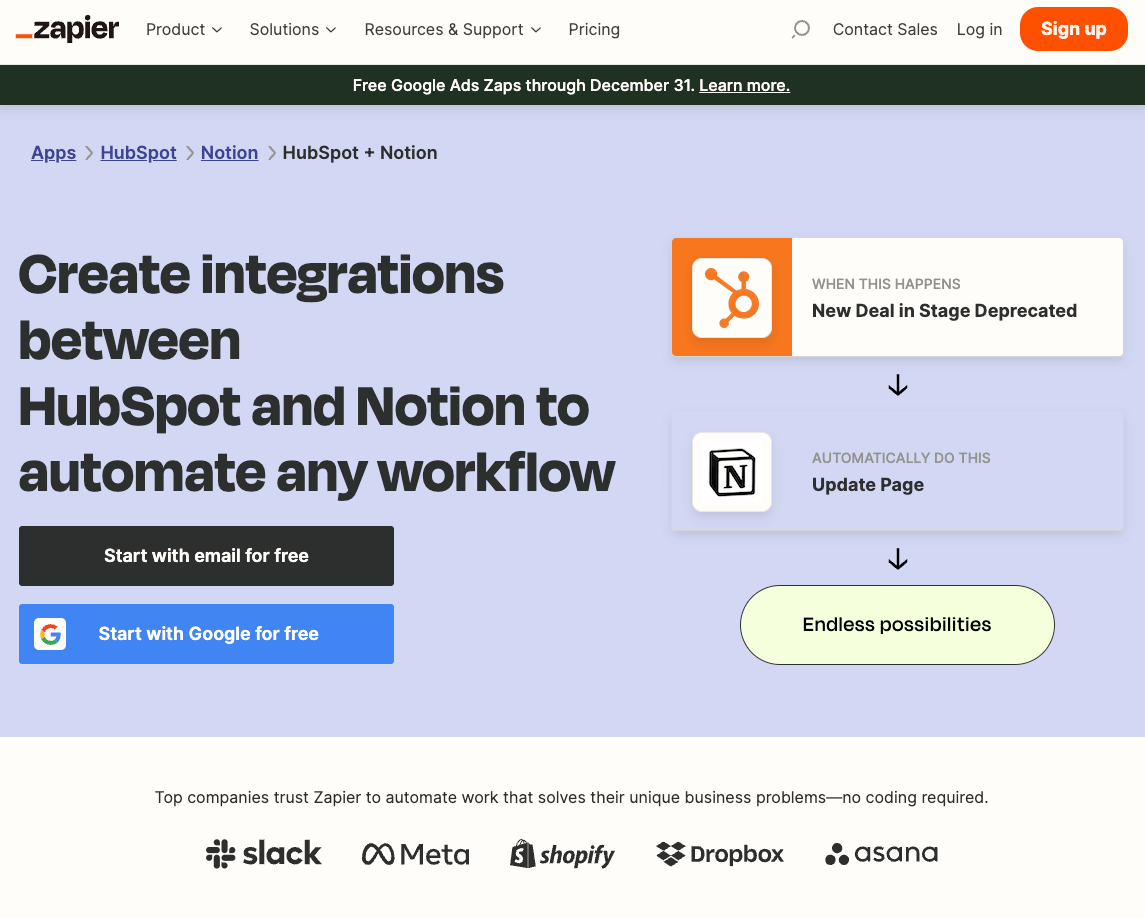Click the Shopify logo
The image size is (1145, 918).
click(562, 854)
